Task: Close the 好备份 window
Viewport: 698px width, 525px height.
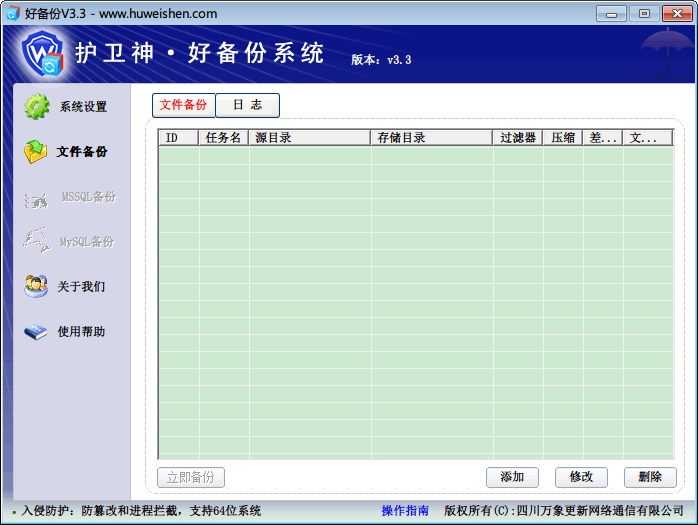Action: (x=677, y=14)
